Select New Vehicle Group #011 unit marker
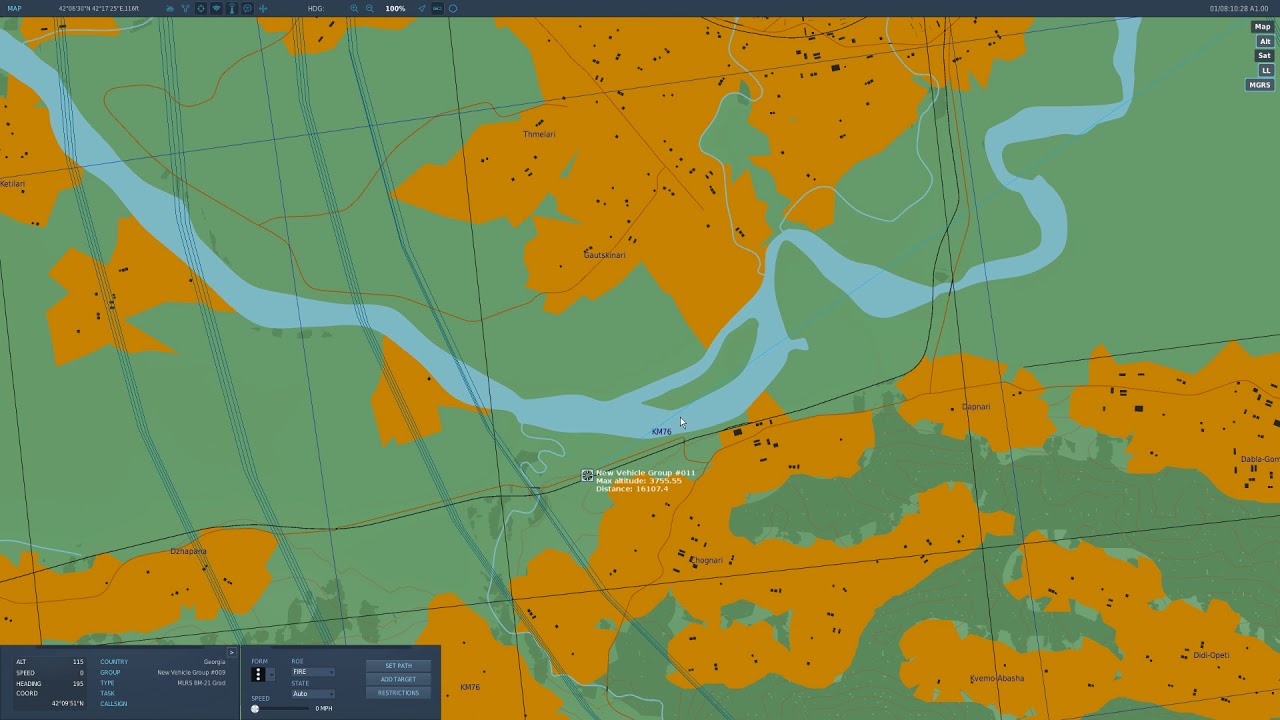1280x720 pixels. (587, 475)
